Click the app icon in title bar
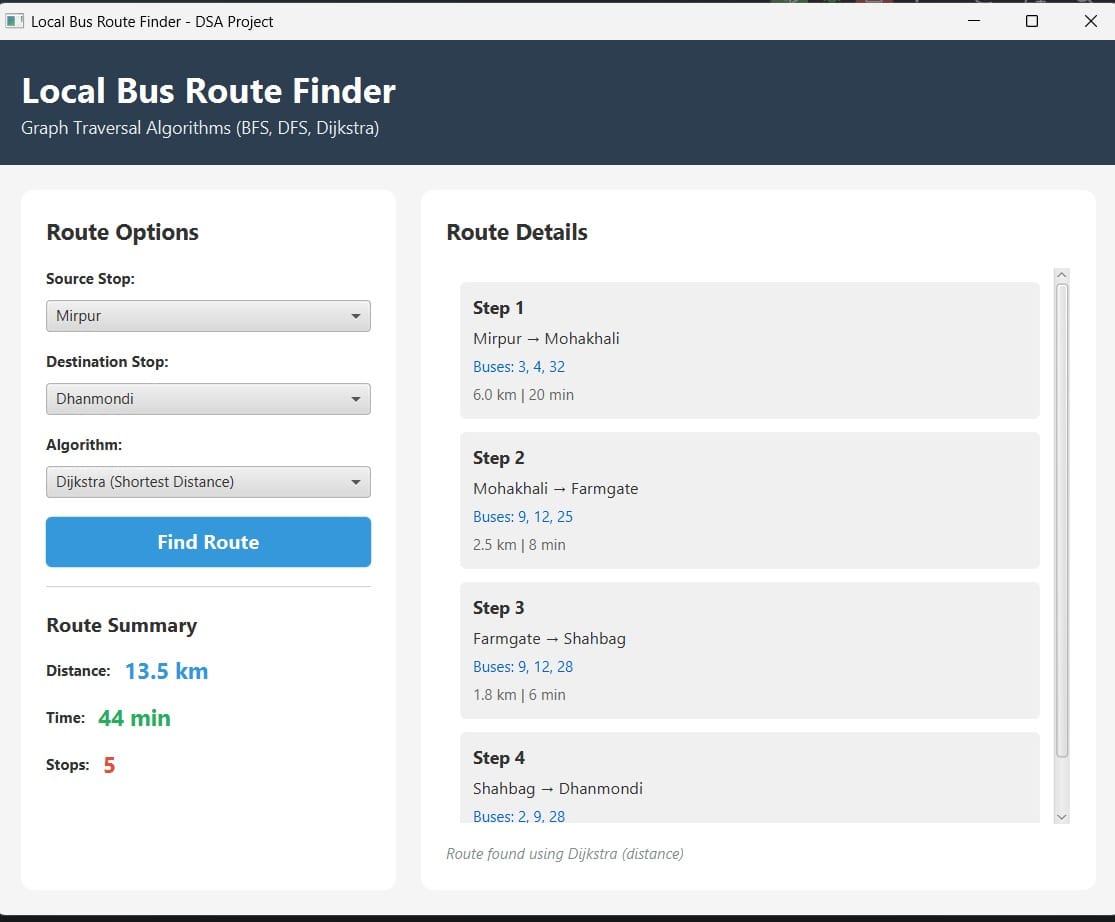1115x922 pixels. click(x=15, y=21)
